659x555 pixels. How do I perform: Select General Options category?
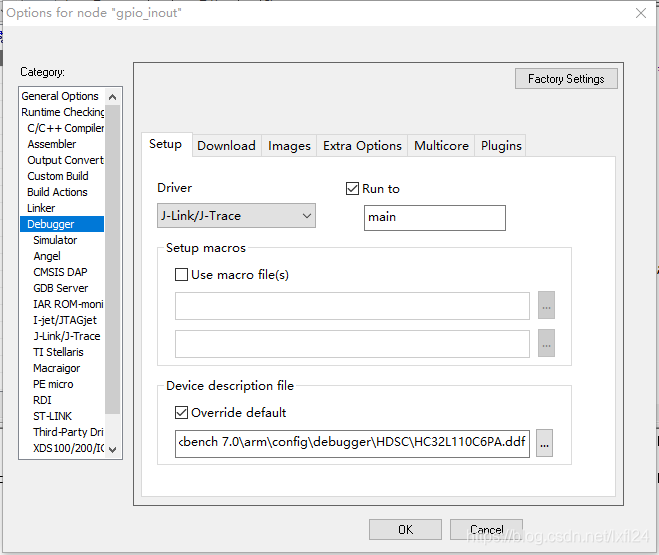coord(60,96)
